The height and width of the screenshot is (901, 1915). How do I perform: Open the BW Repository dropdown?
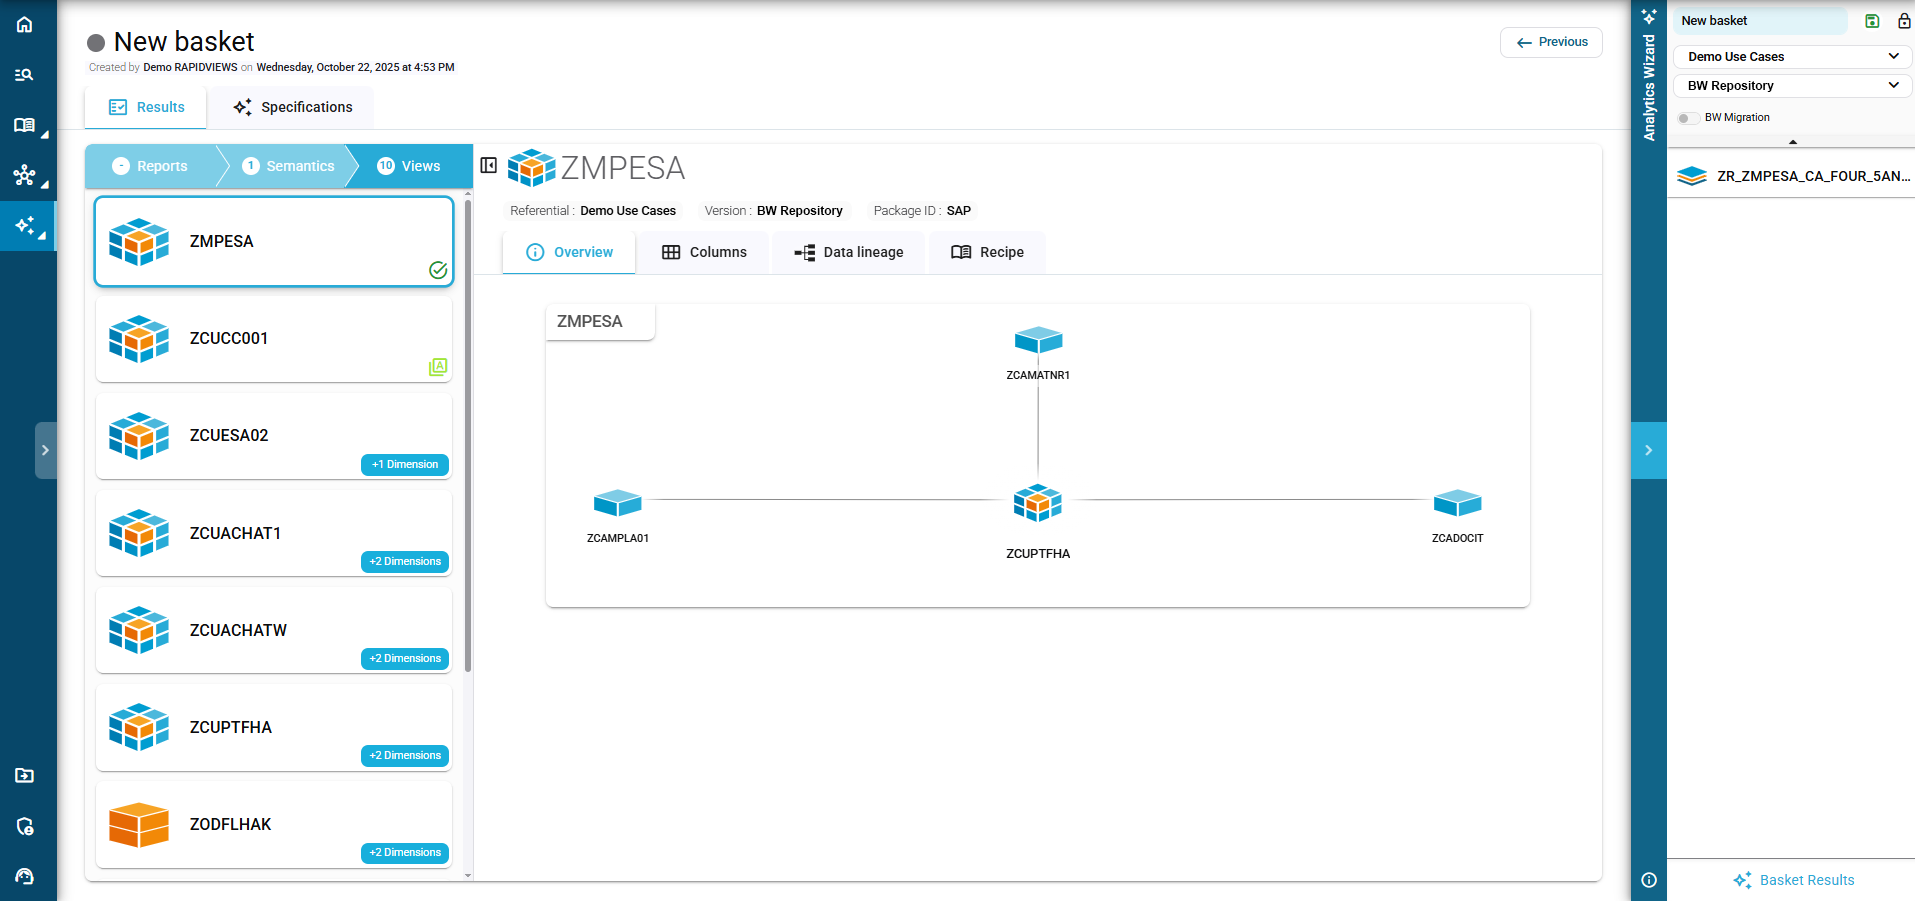pyautogui.click(x=1792, y=86)
